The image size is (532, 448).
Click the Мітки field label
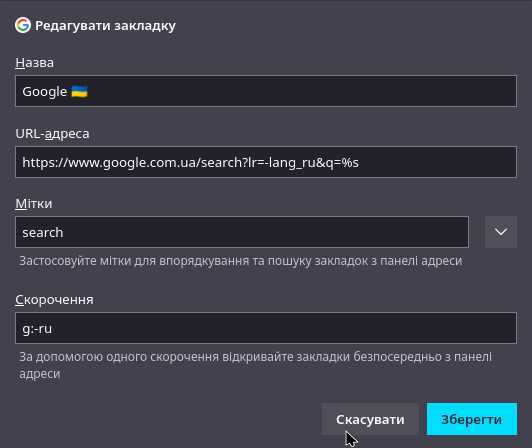coord(34,204)
